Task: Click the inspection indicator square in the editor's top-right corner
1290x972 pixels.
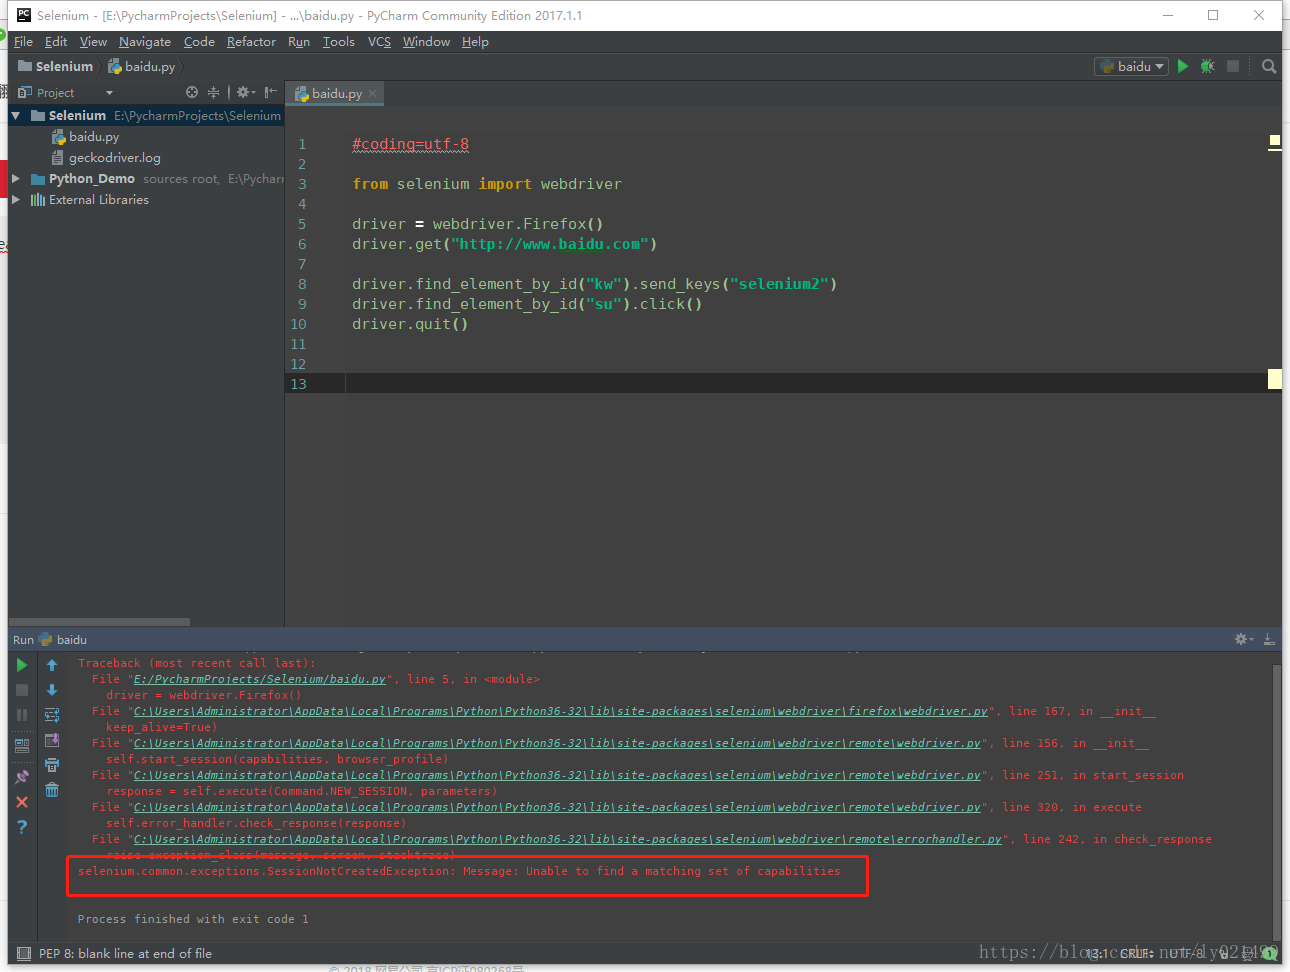Action: click(1275, 141)
